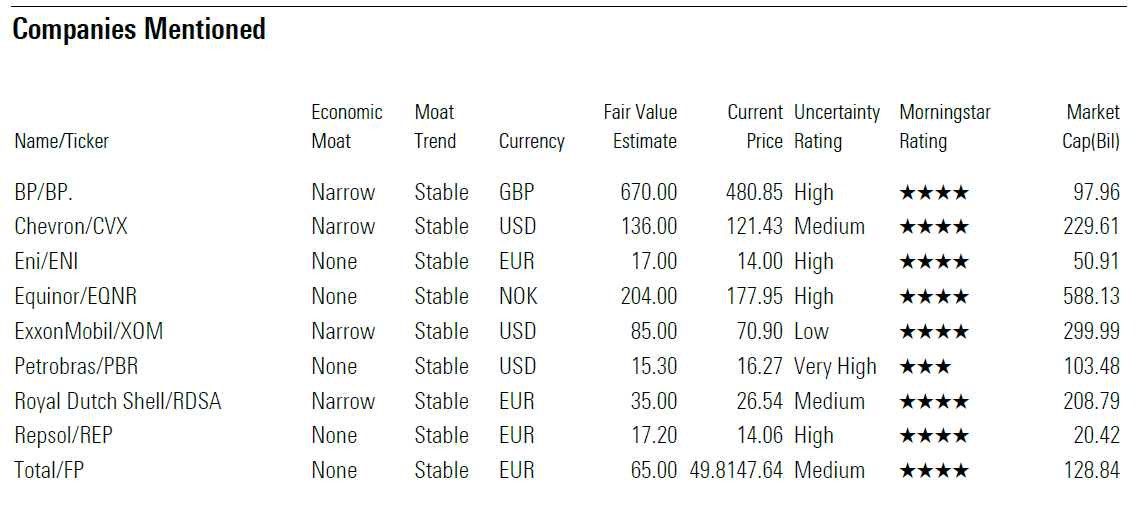Viewport: 1143px width, 518px height.
Task: Click the Eni/ENI company name
Action: point(46,262)
